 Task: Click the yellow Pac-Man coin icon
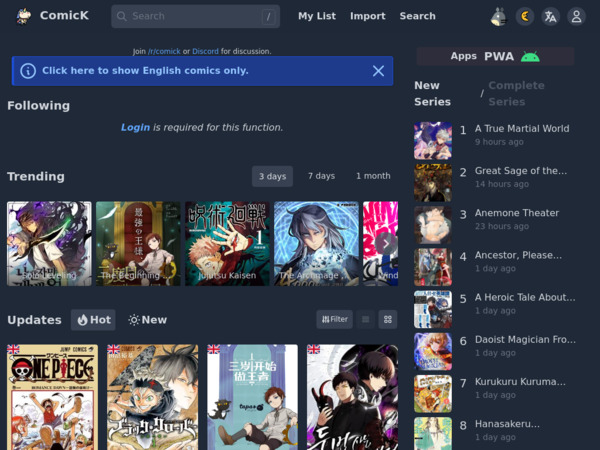[x=525, y=16]
